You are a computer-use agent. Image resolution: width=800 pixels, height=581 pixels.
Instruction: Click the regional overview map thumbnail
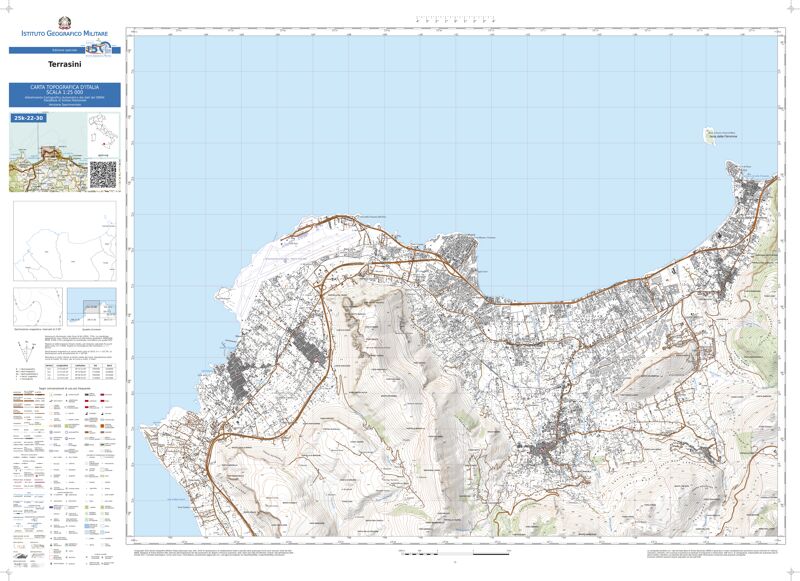coord(46,158)
